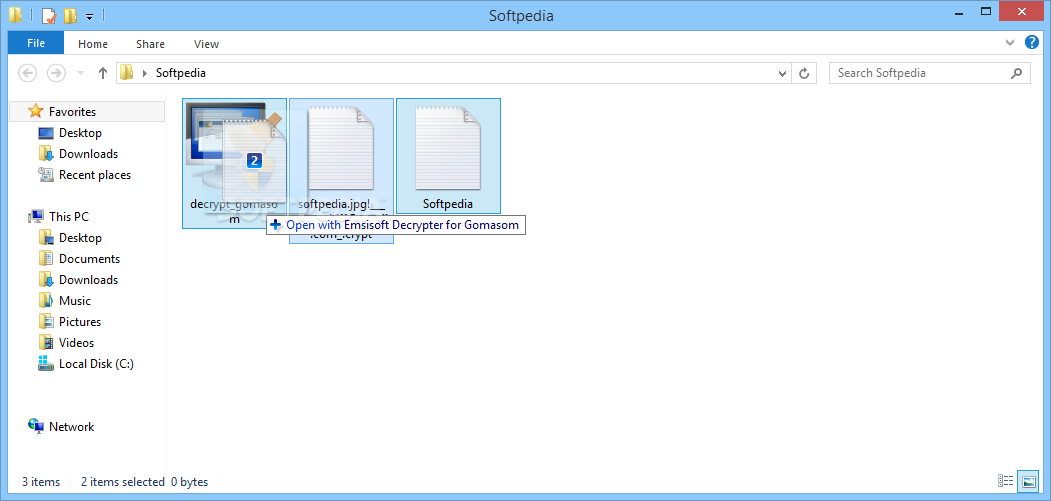Open Documents folder
This screenshot has width=1051, height=501.
[89, 259]
